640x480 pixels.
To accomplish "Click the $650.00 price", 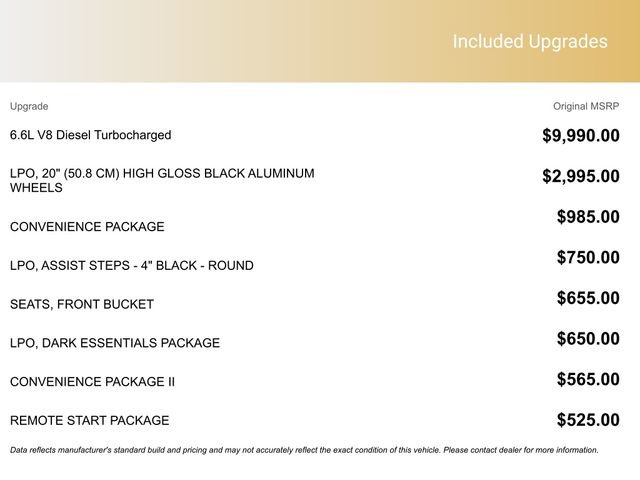I will (x=587, y=339).
